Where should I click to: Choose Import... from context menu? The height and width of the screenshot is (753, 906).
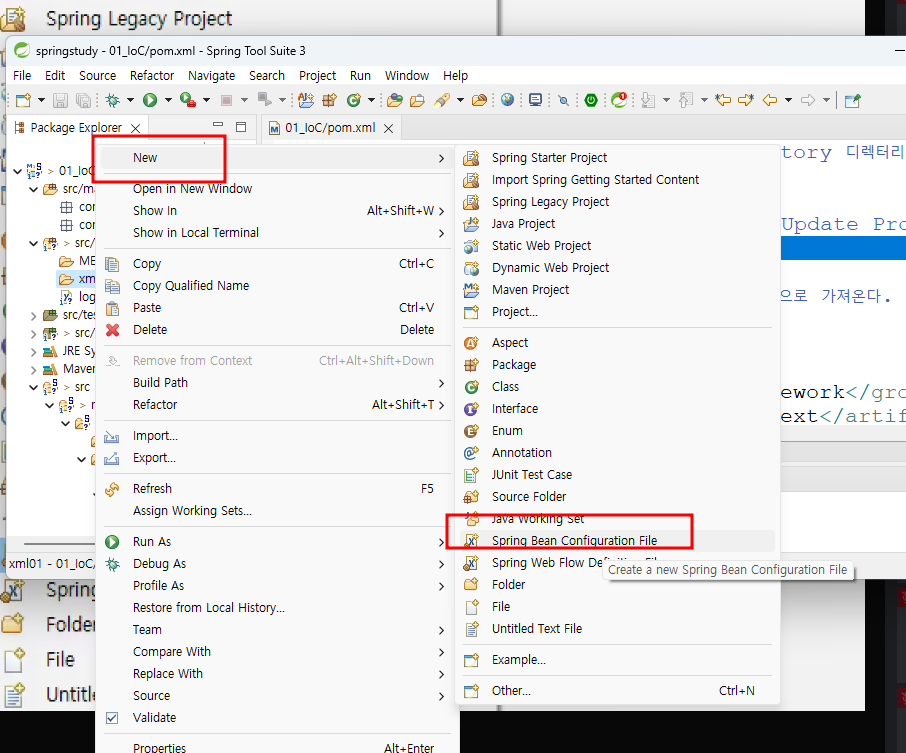click(276, 436)
